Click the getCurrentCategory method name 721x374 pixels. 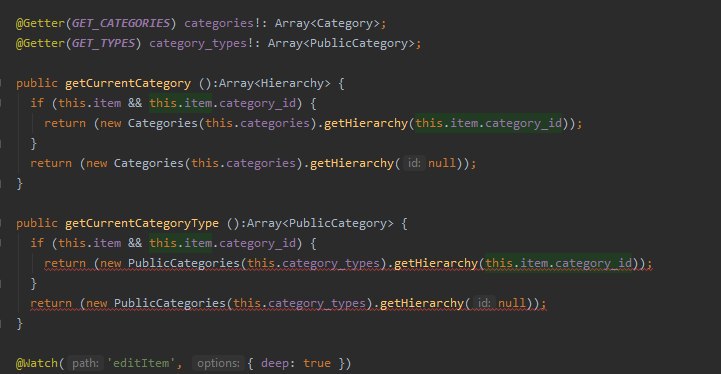point(128,83)
